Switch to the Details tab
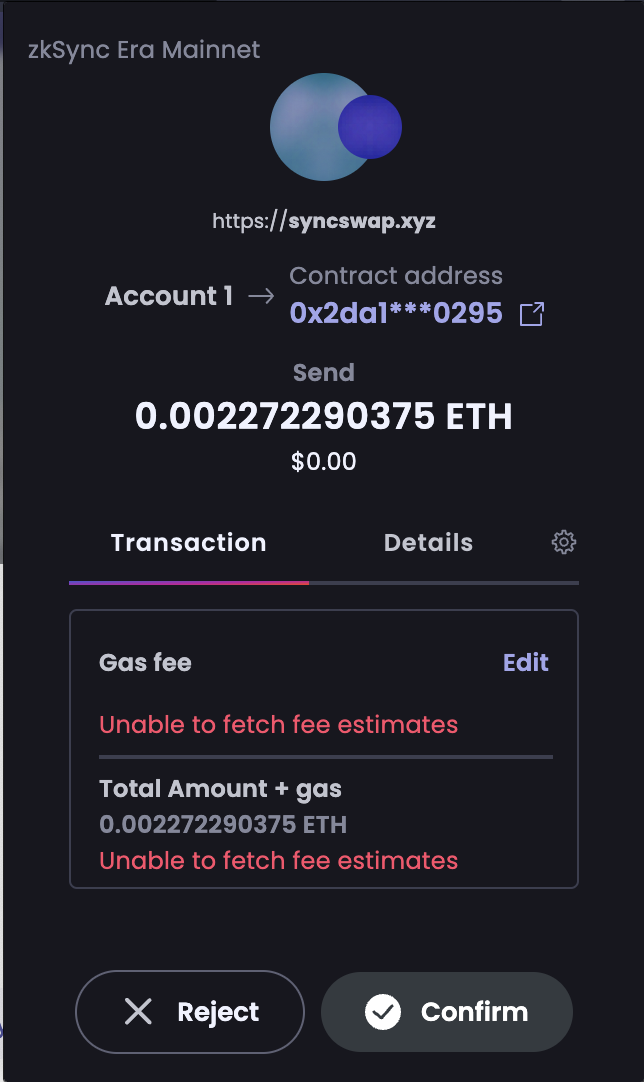The width and height of the screenshot is (644, 1082). point(428,542)
